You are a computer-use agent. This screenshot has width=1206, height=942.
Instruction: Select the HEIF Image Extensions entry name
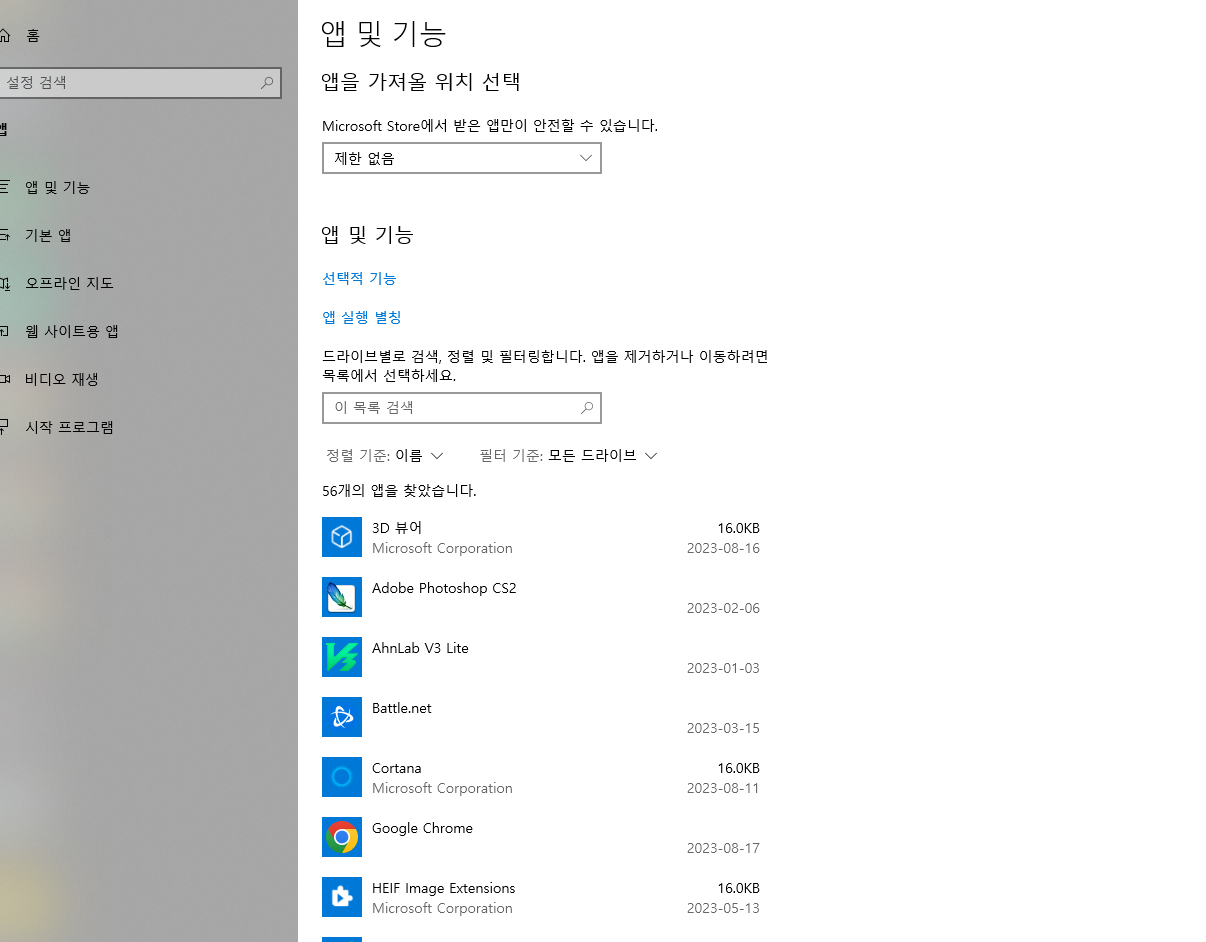click(444, 888)
